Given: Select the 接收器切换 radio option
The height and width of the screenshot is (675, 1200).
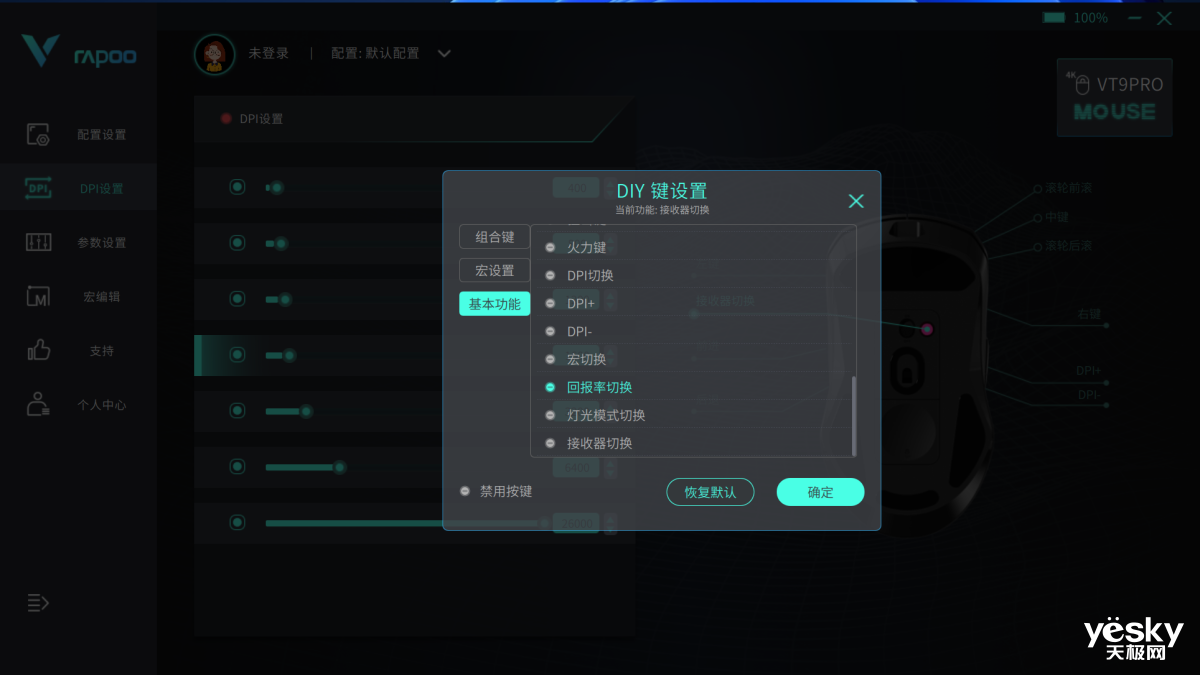Looking at the screenshot, I should [550, 443].
